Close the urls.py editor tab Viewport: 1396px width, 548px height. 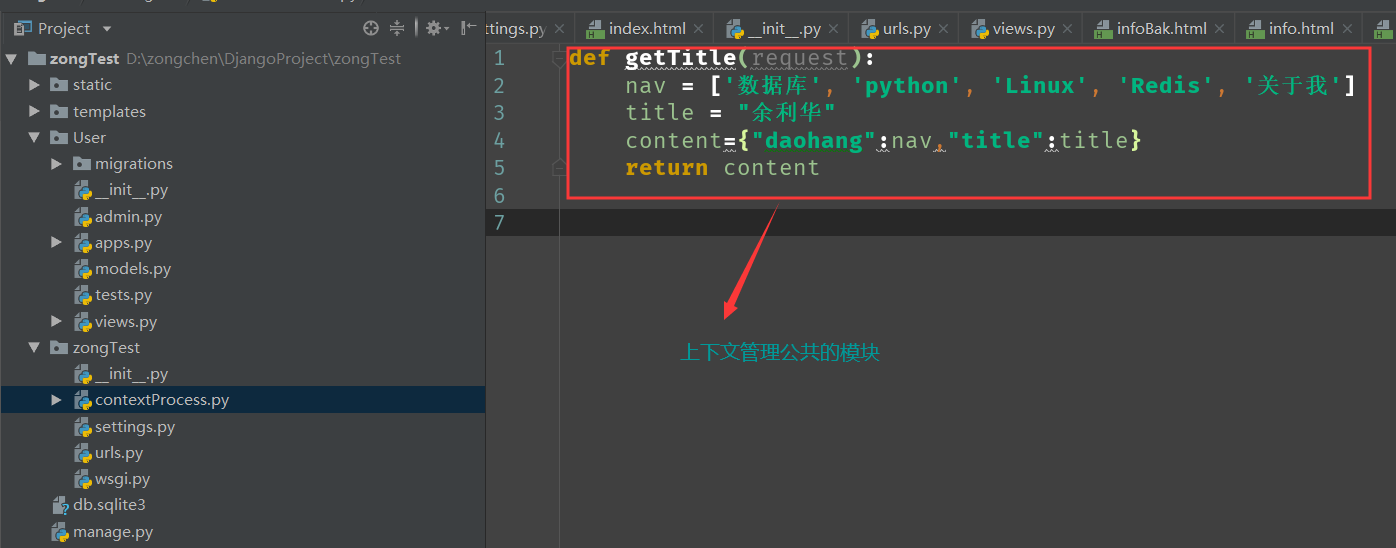pyautogui.click(x=943, y=29)
